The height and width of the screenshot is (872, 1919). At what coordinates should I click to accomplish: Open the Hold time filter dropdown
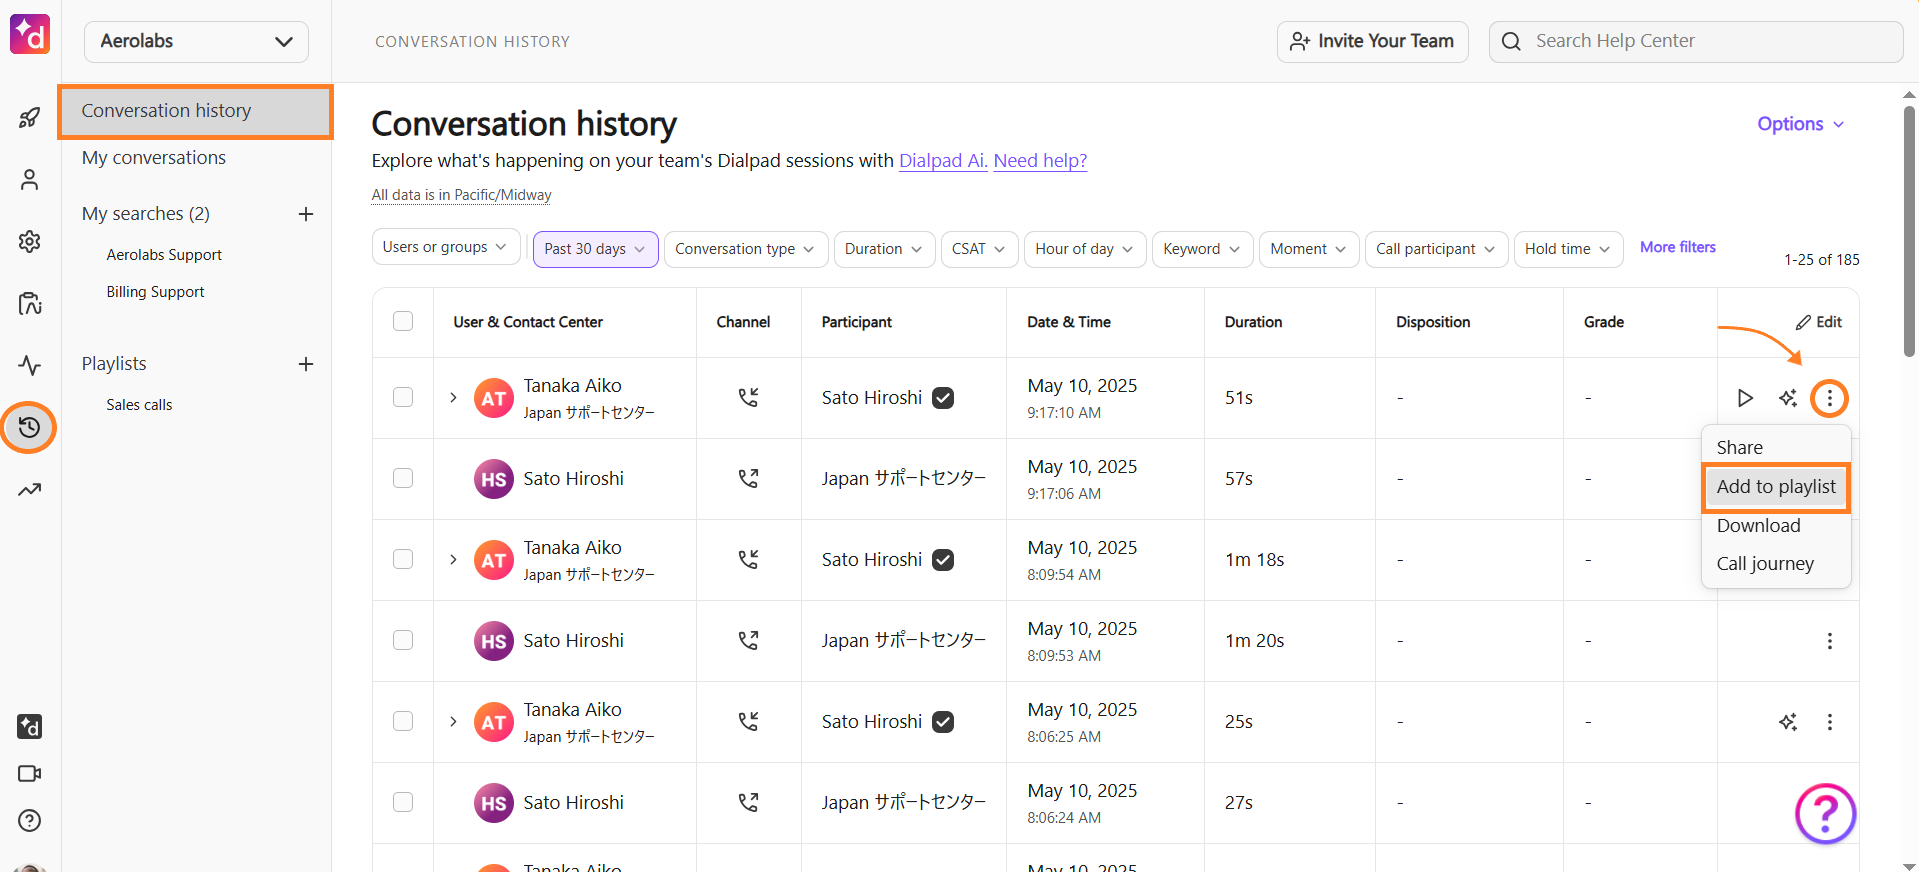[x=1568, y=249]
